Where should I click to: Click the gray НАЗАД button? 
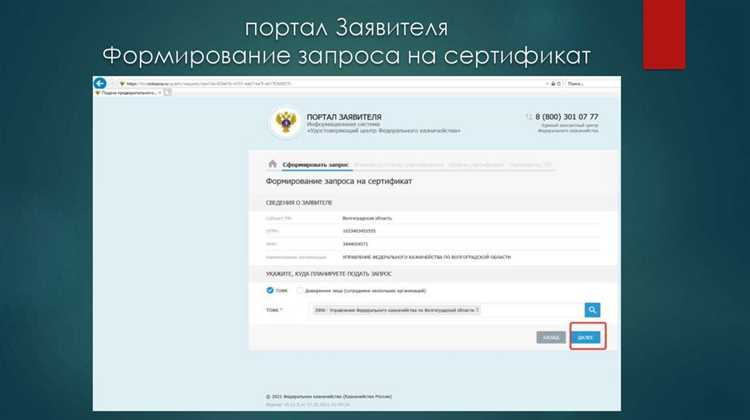pos(551,338)
